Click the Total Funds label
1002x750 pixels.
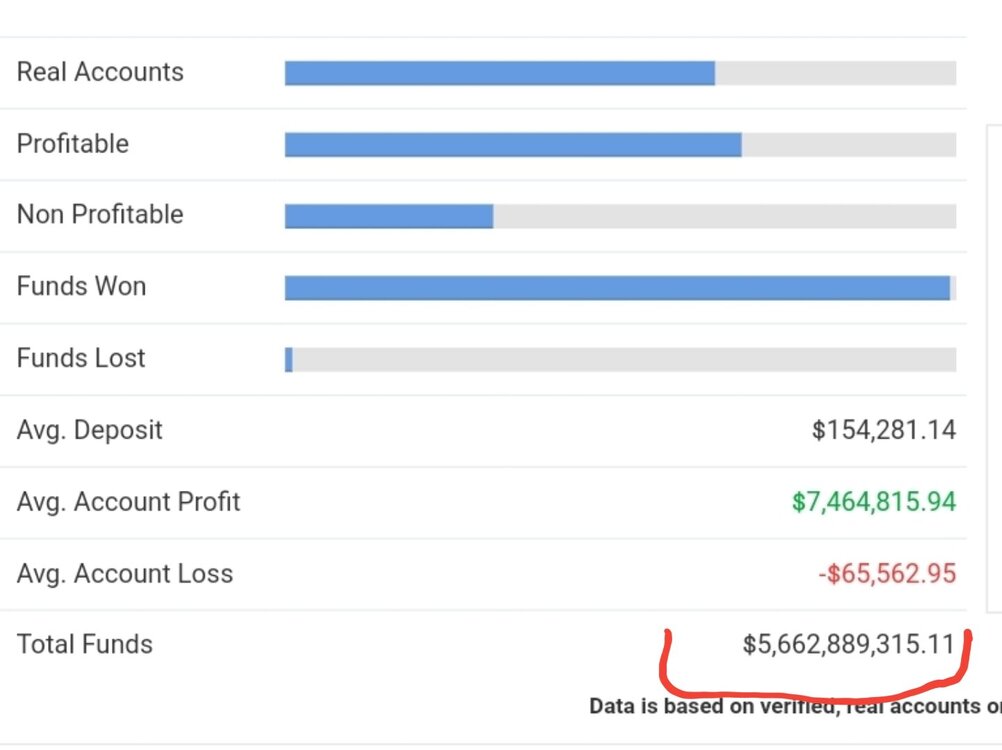pyautogui.click(x=85, y=645)
